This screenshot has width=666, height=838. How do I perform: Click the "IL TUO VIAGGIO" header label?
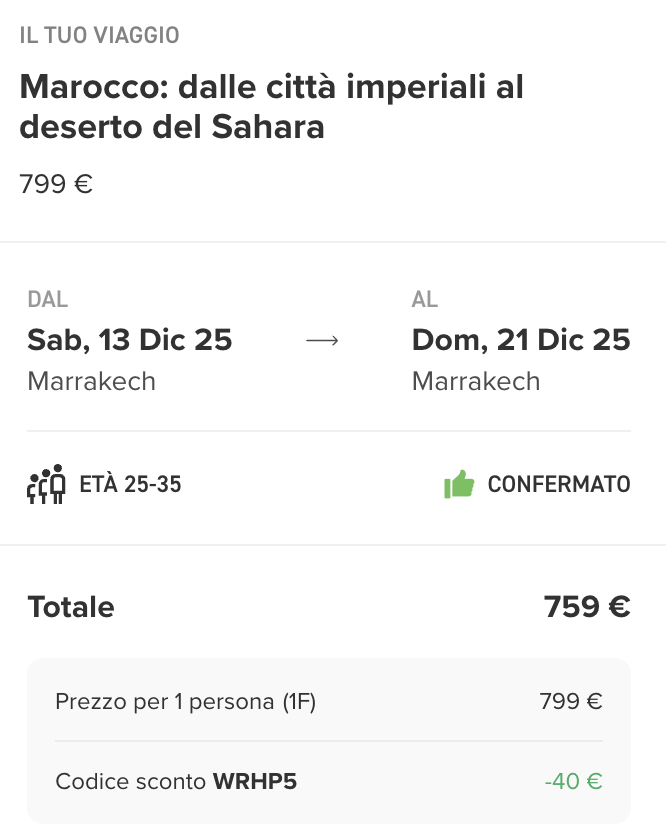(99, 36)
